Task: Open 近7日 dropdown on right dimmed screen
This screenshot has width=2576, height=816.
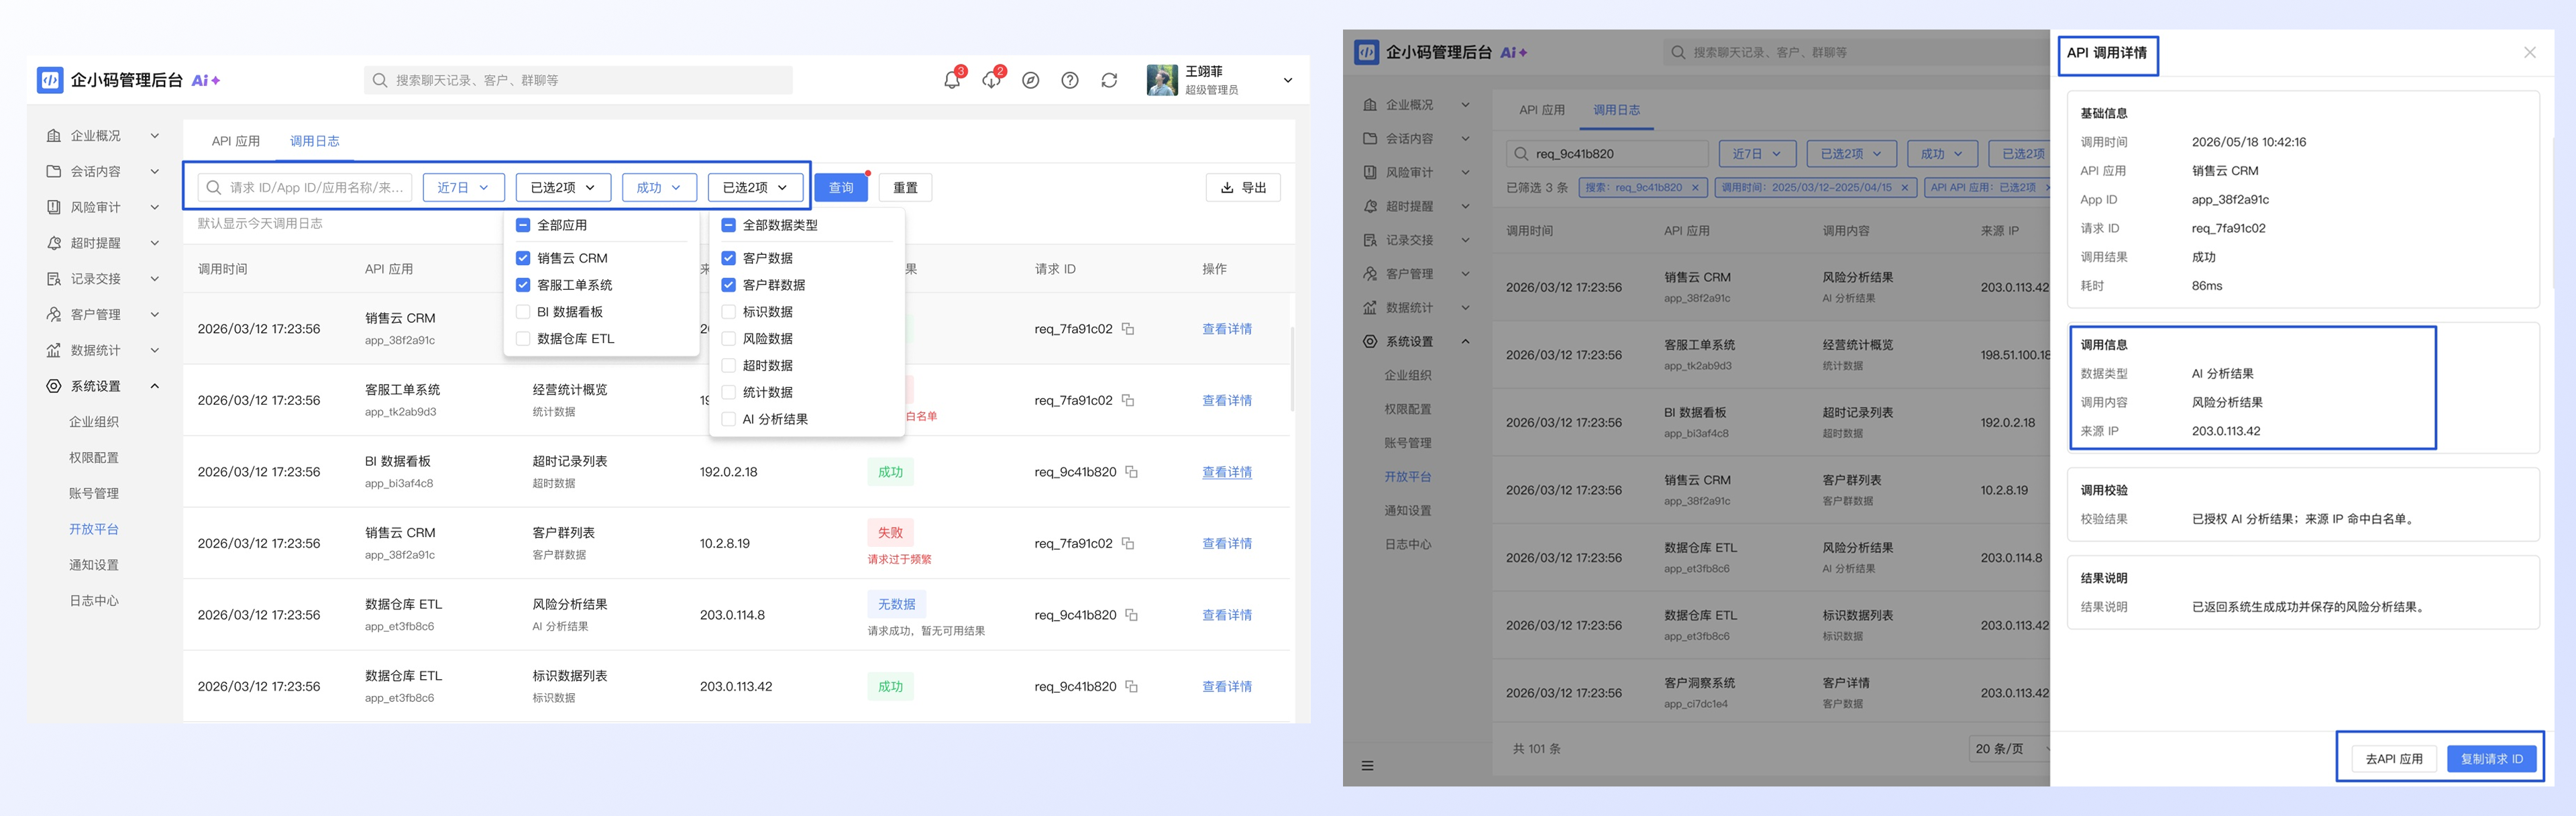Action: coord(1757,154)
